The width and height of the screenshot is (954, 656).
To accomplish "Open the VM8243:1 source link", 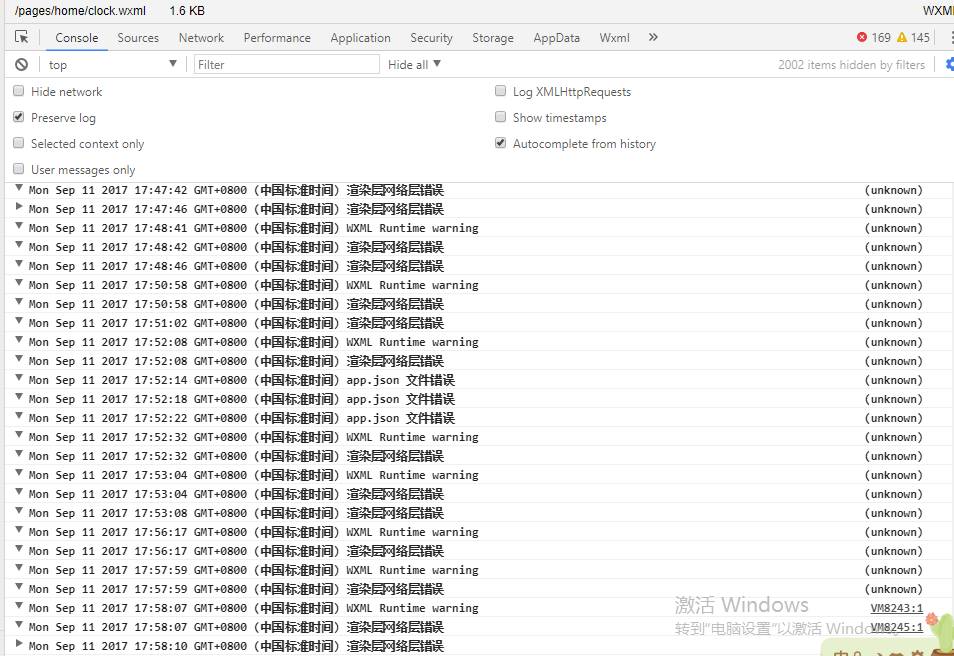I will [x=896, y=608].
